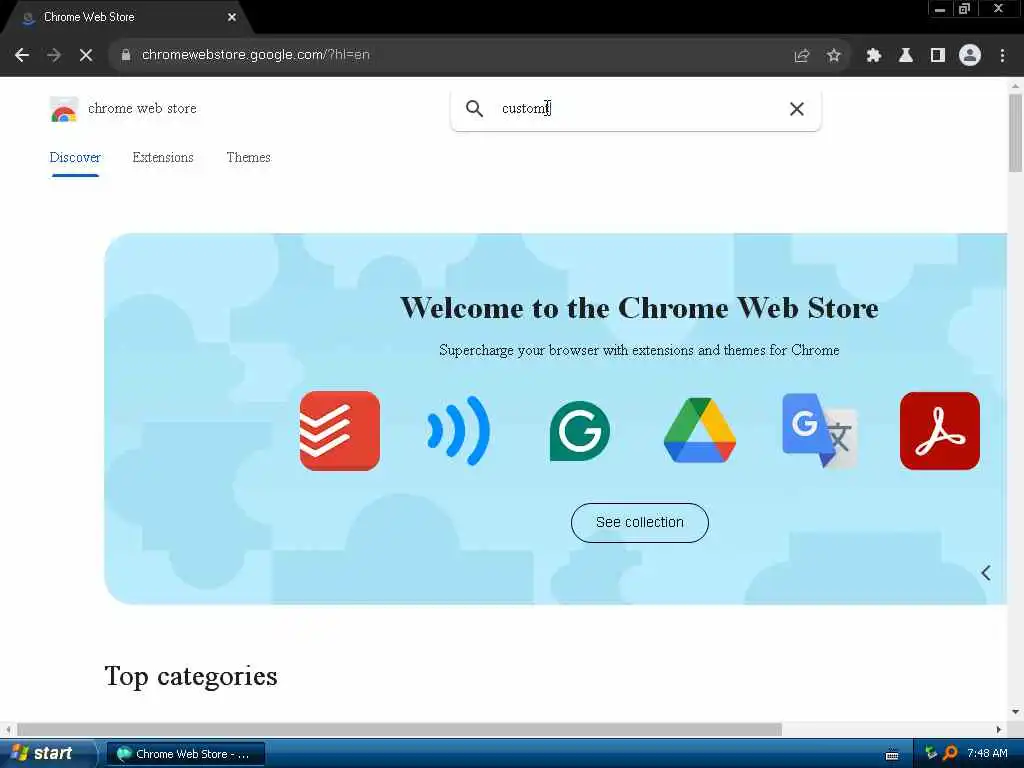1024x768 pixels.
Task: Click the Adobe Acrobat icon
Action: coord(940,431)
